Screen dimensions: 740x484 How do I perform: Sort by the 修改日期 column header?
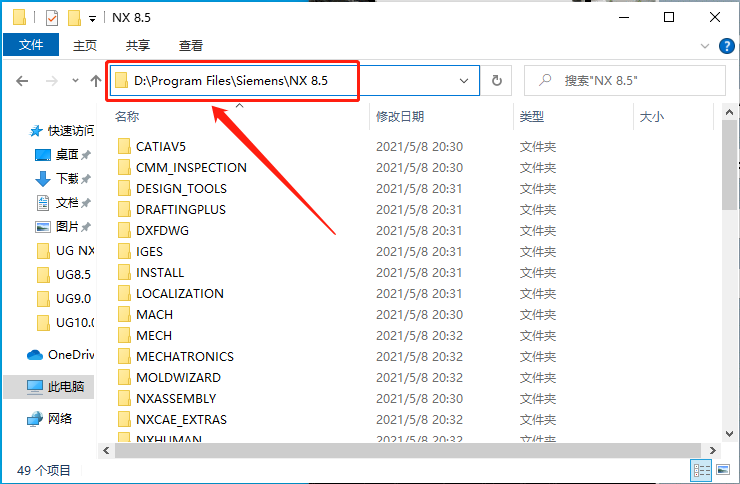(400, 117)
